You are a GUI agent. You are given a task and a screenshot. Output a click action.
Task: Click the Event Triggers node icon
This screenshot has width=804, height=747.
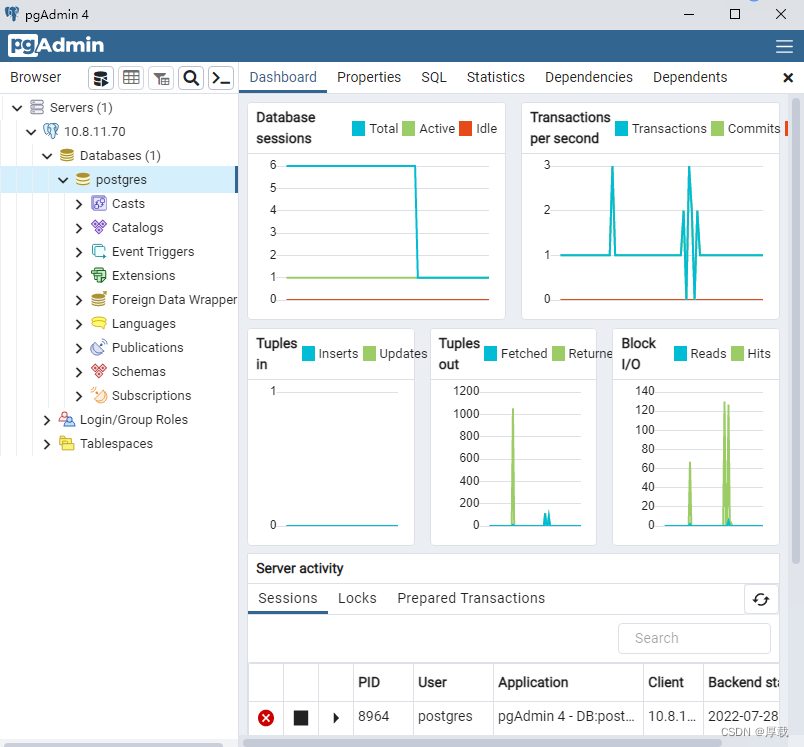tap(99, 251)
